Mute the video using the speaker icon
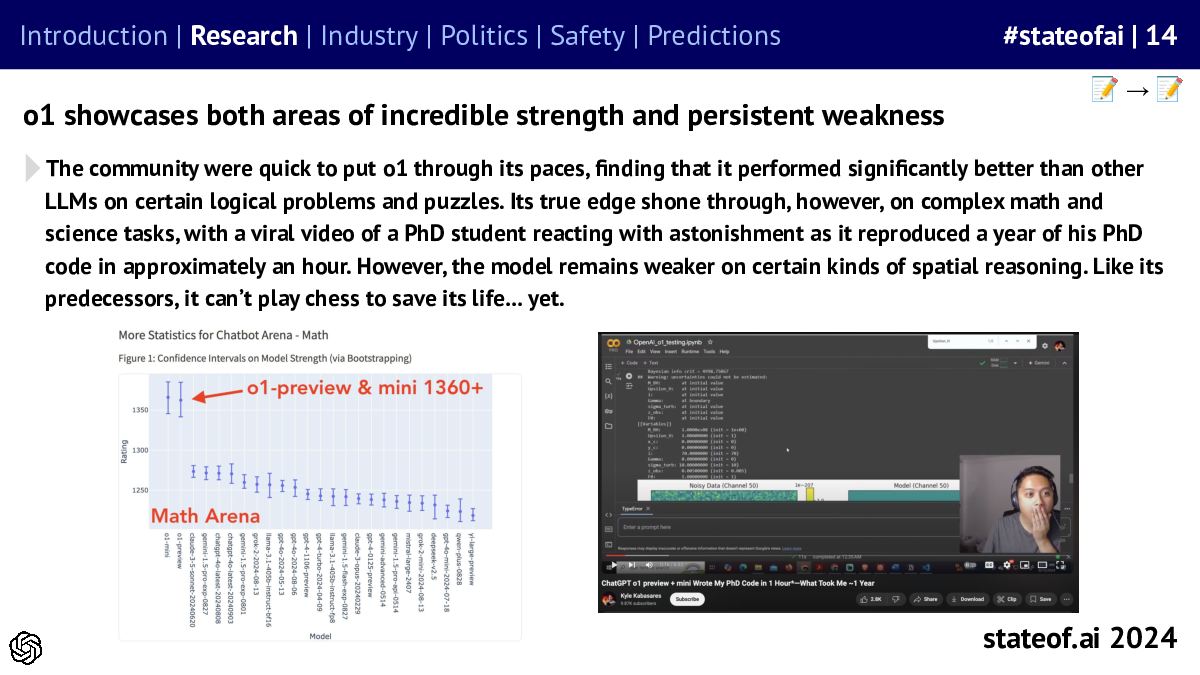This screenshot has width=1200, height=675. [x=649, y=565]
